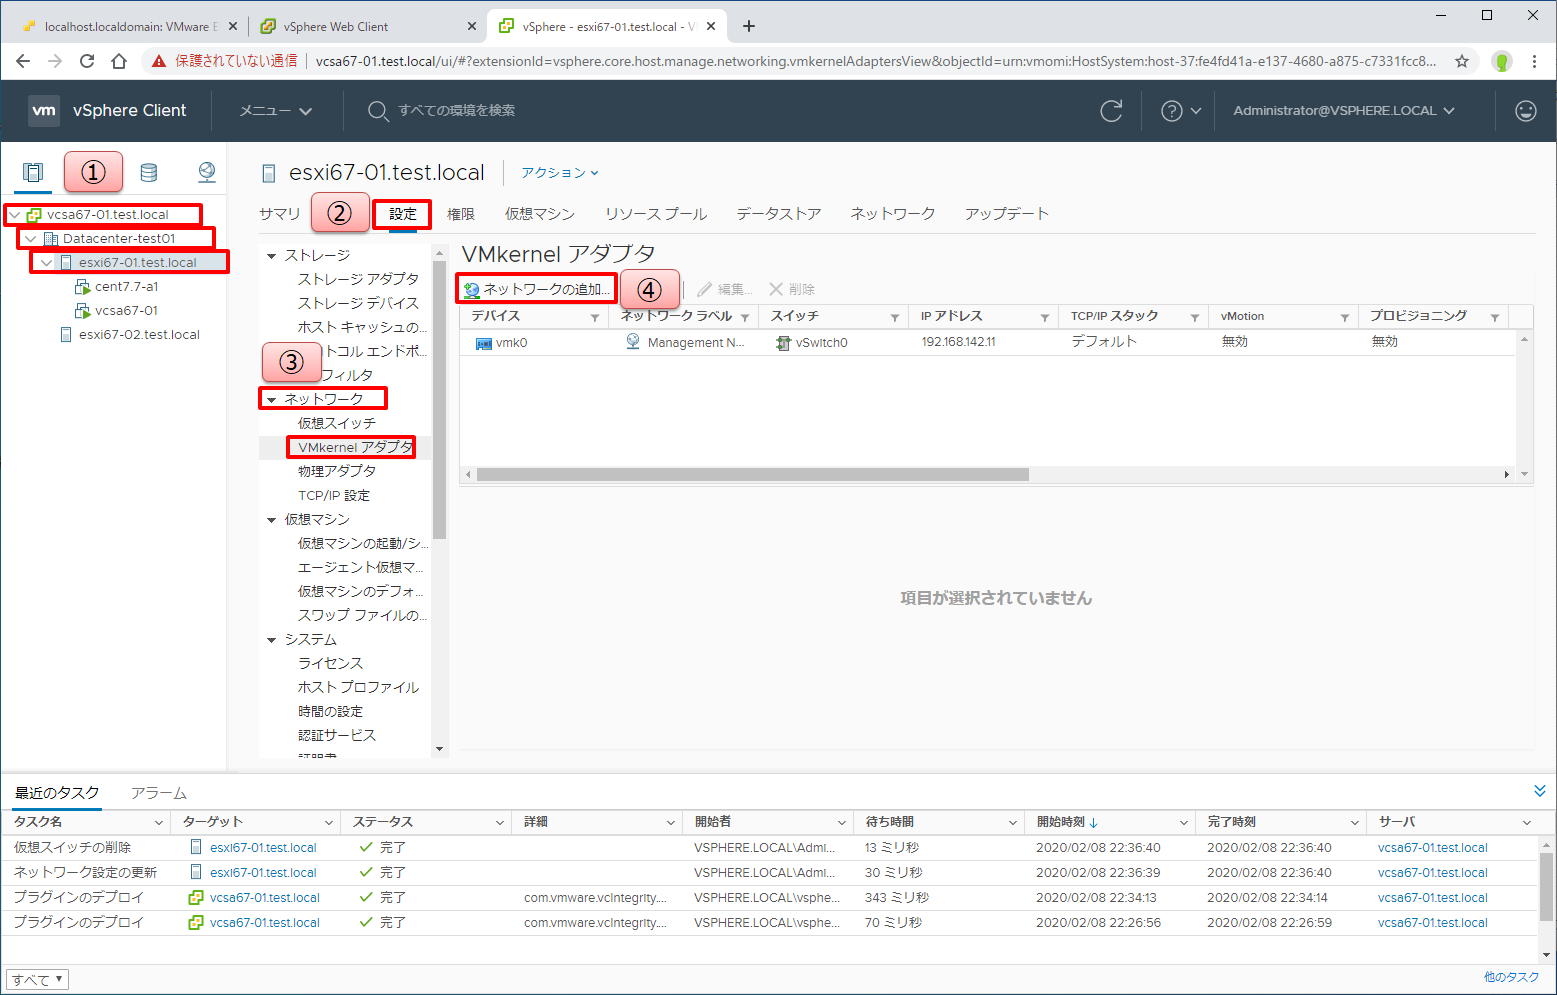Open the Chrome three-dot menu
This screenshot has height=995, width=1557.
pyautogui.click(x=1534, y=61)
